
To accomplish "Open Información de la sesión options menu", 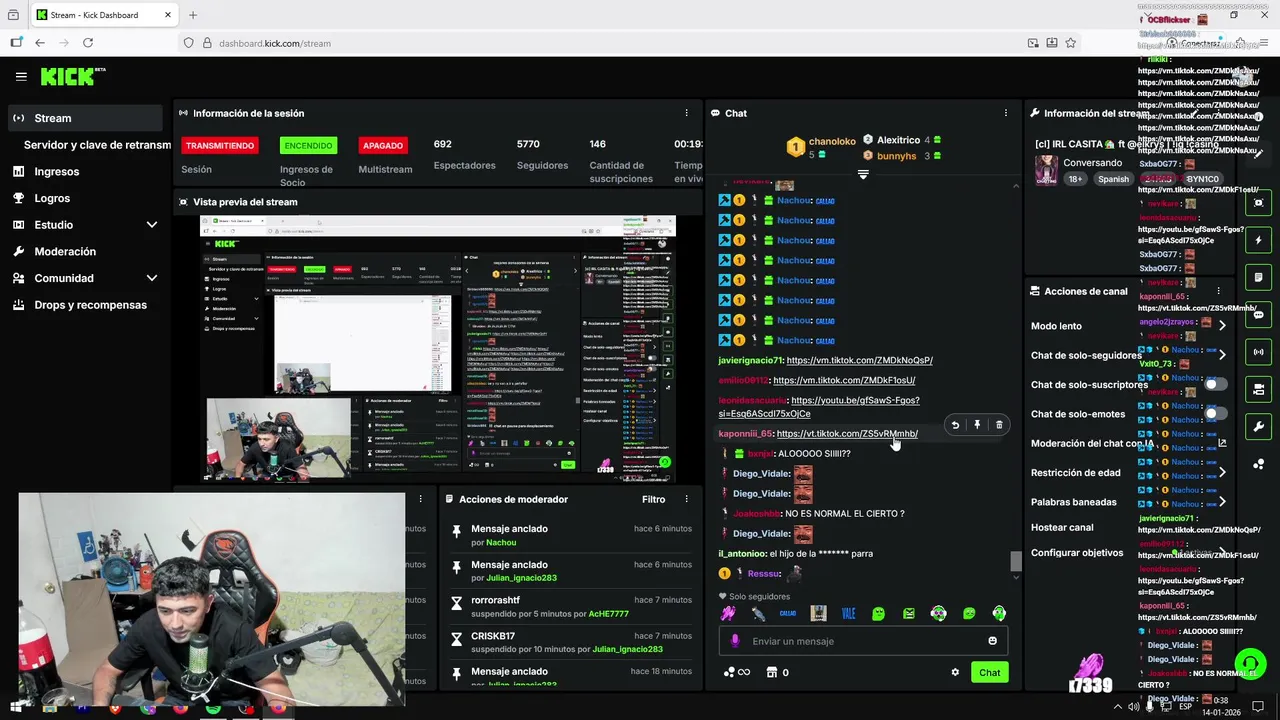I will pyautogui.click(x=686, y=113).
